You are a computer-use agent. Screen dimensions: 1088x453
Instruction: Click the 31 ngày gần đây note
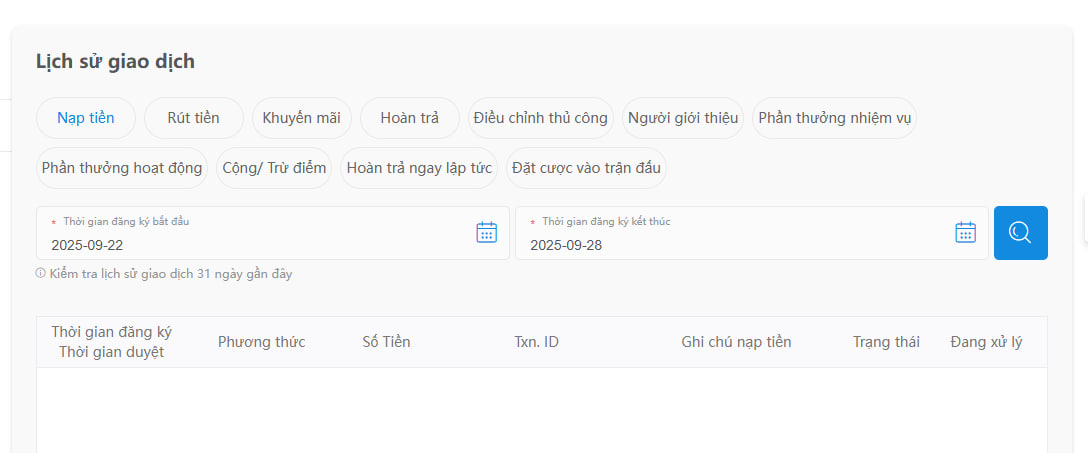171,274
